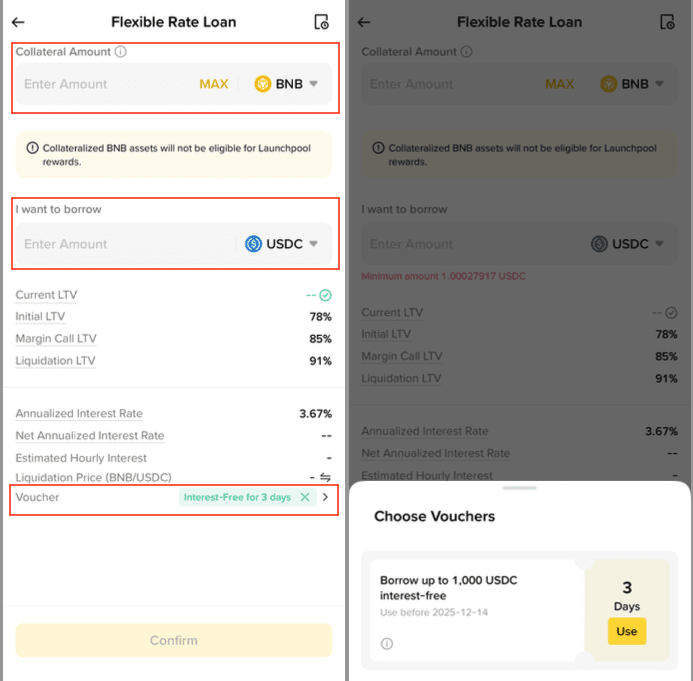This screenshot has width=693, height=681.
Task: Tap the back arrow on the undimmed loan screen
Action: click(18, 22)
